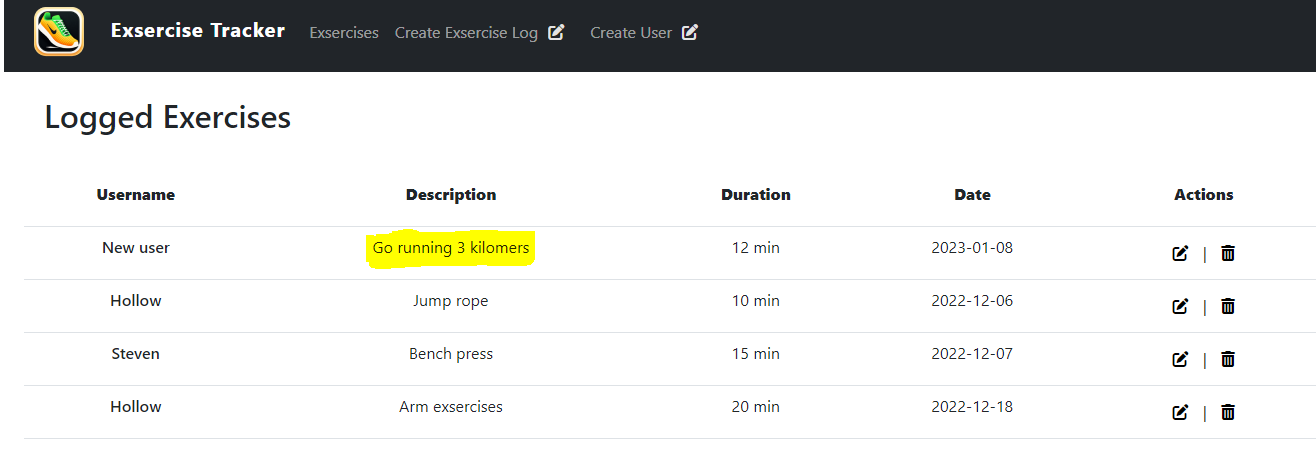Screen dimensions: 1316x451
Task: Click the edit icon beside Create Exsercise Log
Action: point(556,32)
